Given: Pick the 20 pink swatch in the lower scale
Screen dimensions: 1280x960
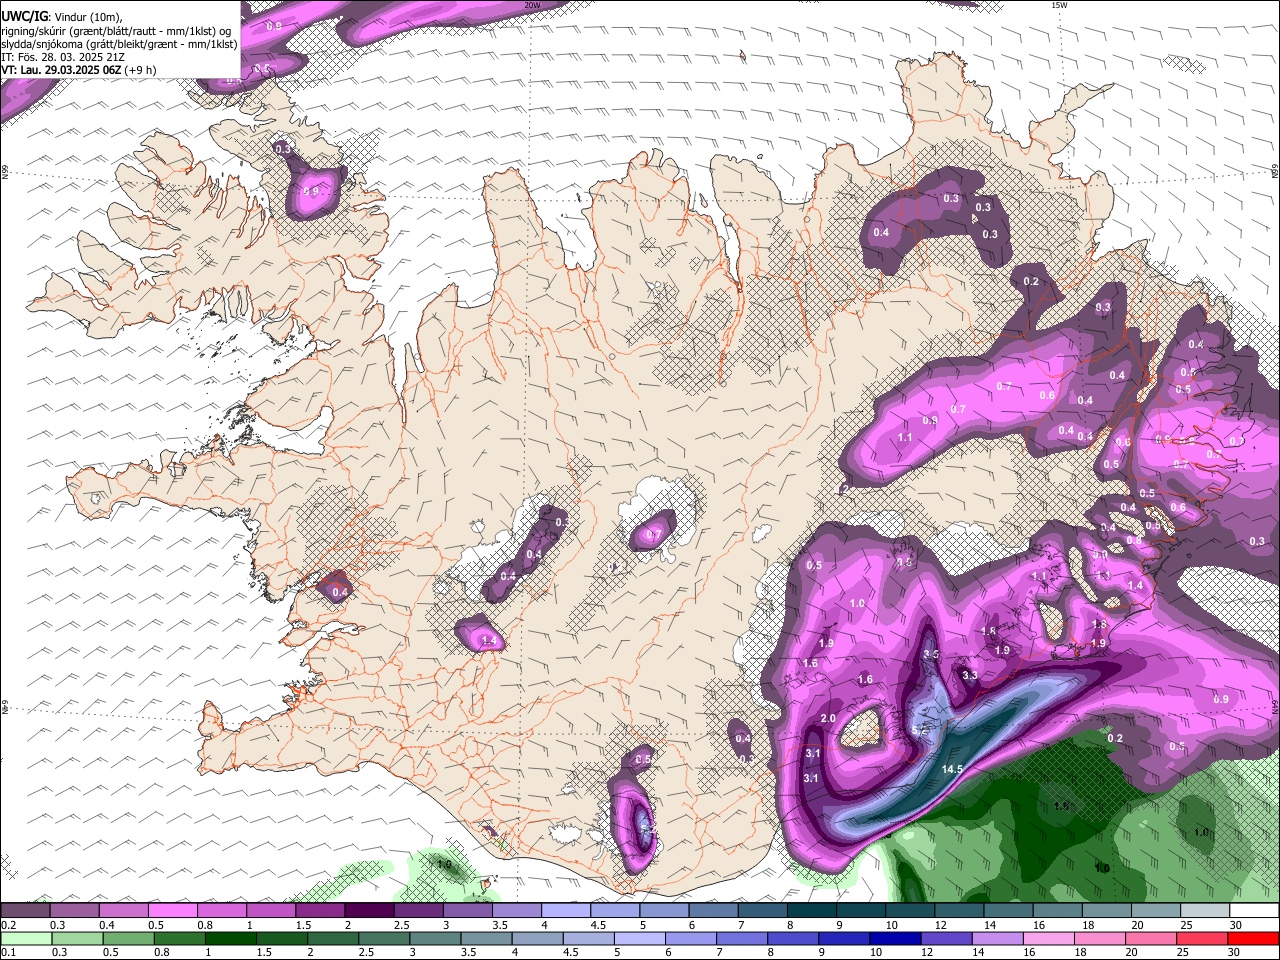Looking at the screenshot, I should coord(1151,938).
